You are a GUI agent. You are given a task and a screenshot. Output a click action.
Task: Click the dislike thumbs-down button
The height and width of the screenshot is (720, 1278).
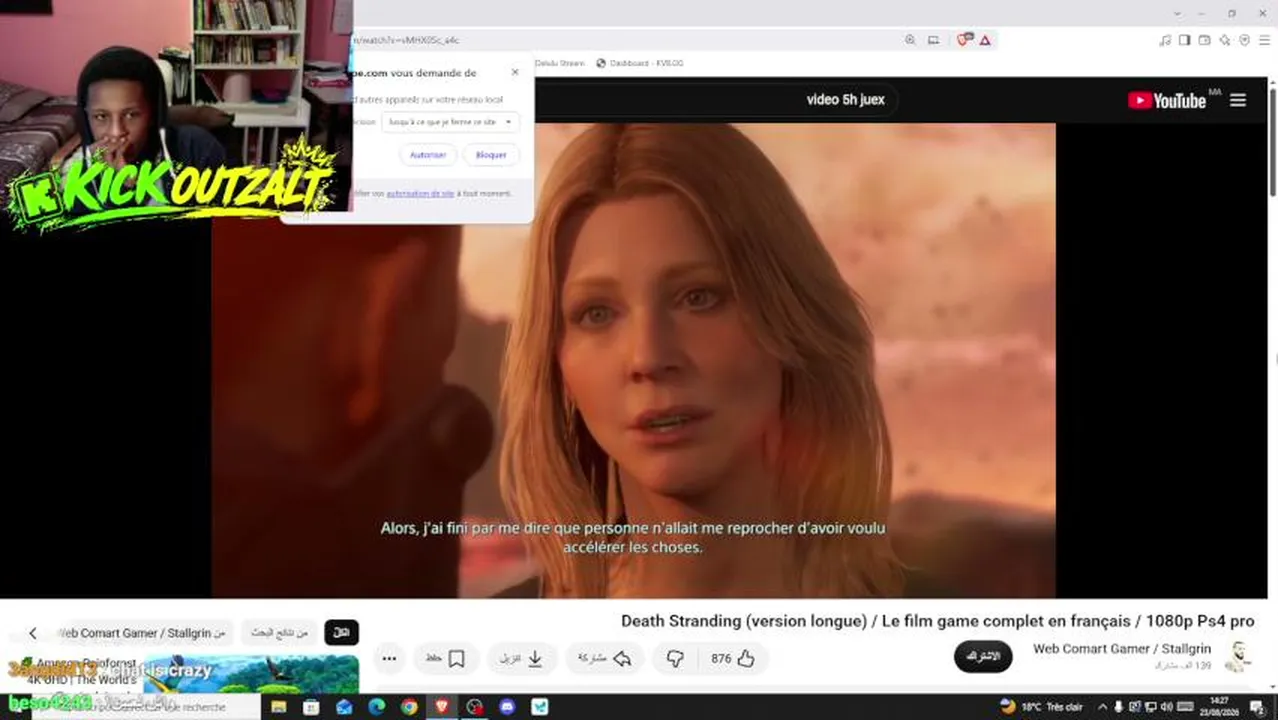coord(675,658)
